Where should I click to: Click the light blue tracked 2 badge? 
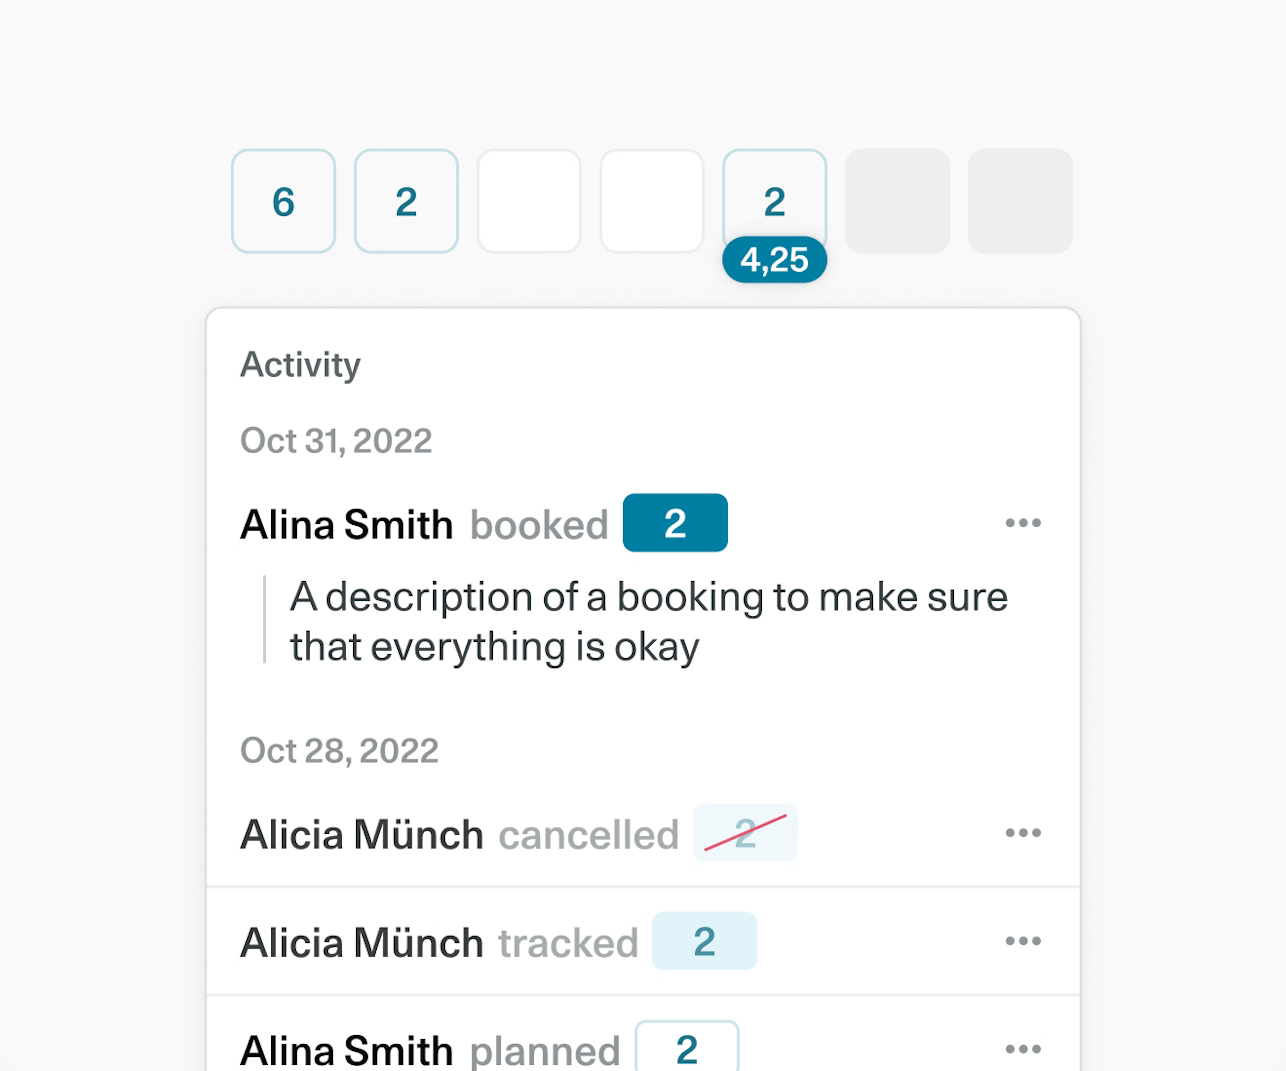(704, 941)
